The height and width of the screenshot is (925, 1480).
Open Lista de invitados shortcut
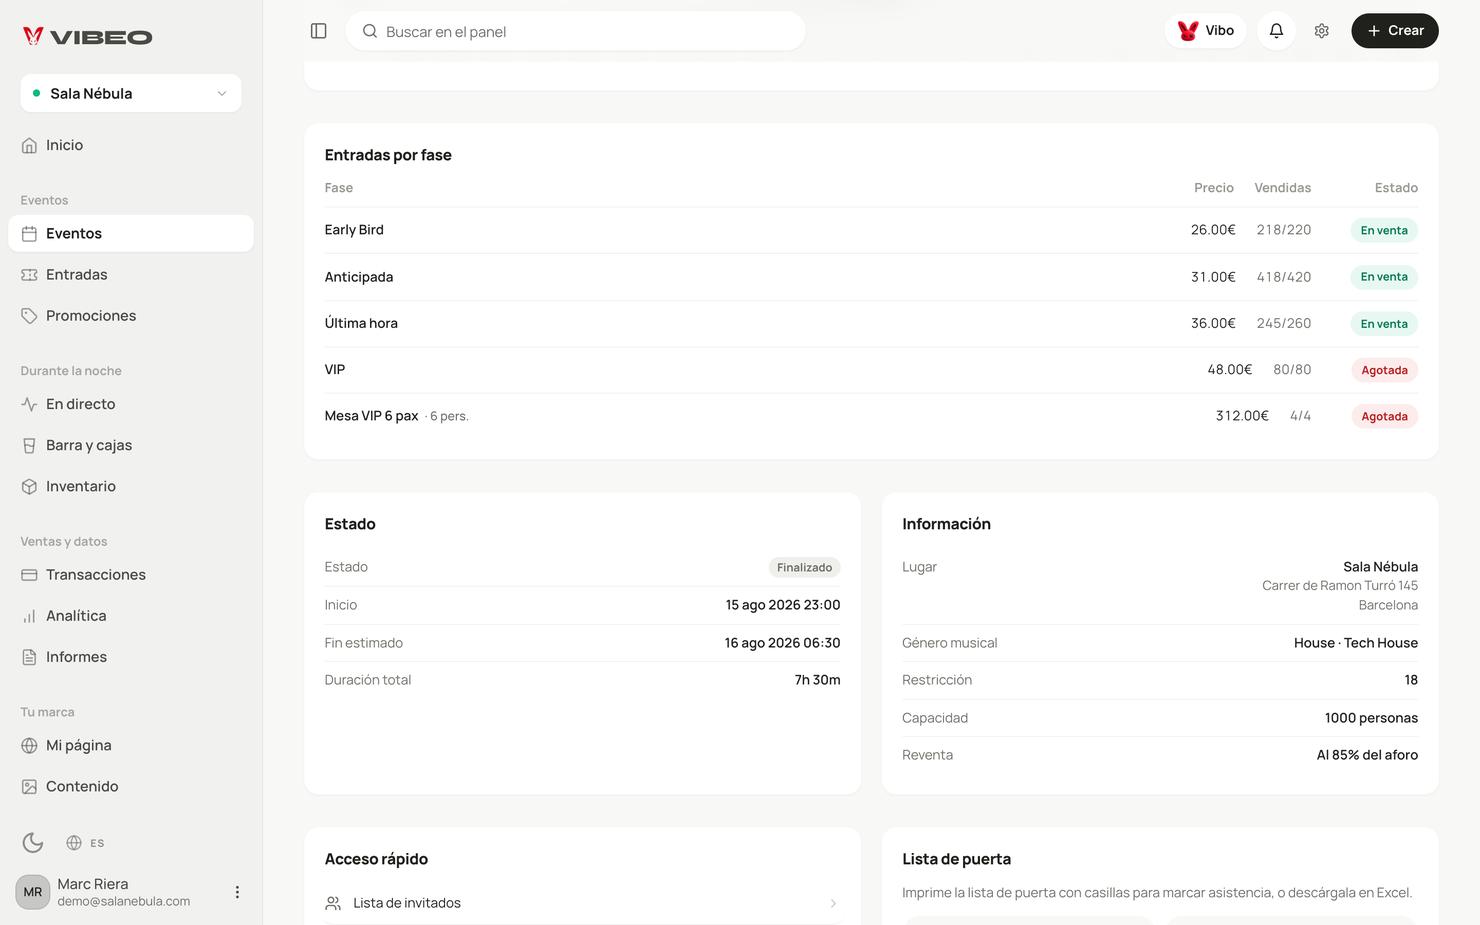pos(582,903)
